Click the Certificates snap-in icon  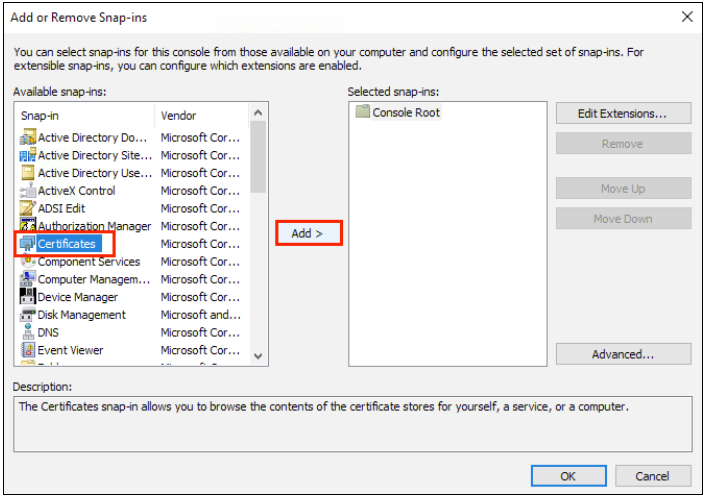tap(28, 244)
